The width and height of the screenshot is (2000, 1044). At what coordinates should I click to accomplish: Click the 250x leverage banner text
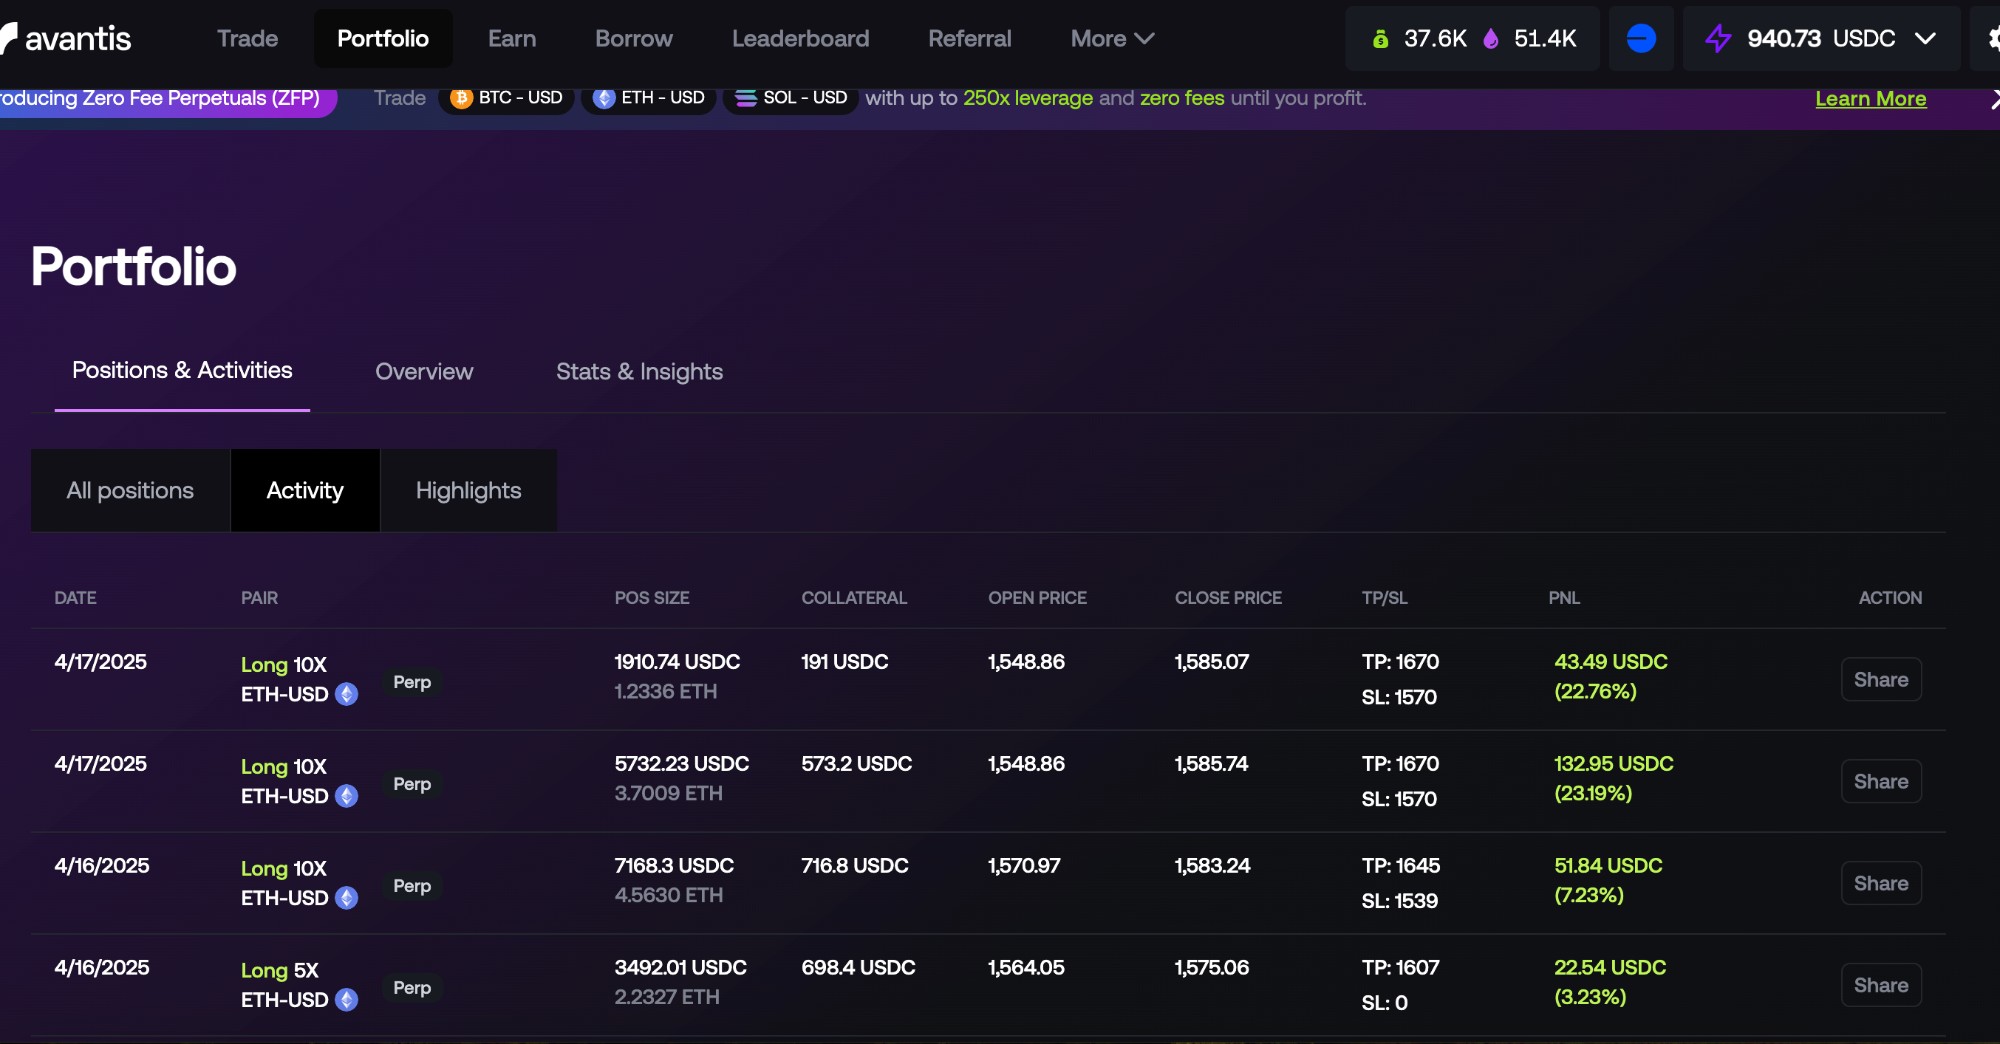click(1028, 98)
